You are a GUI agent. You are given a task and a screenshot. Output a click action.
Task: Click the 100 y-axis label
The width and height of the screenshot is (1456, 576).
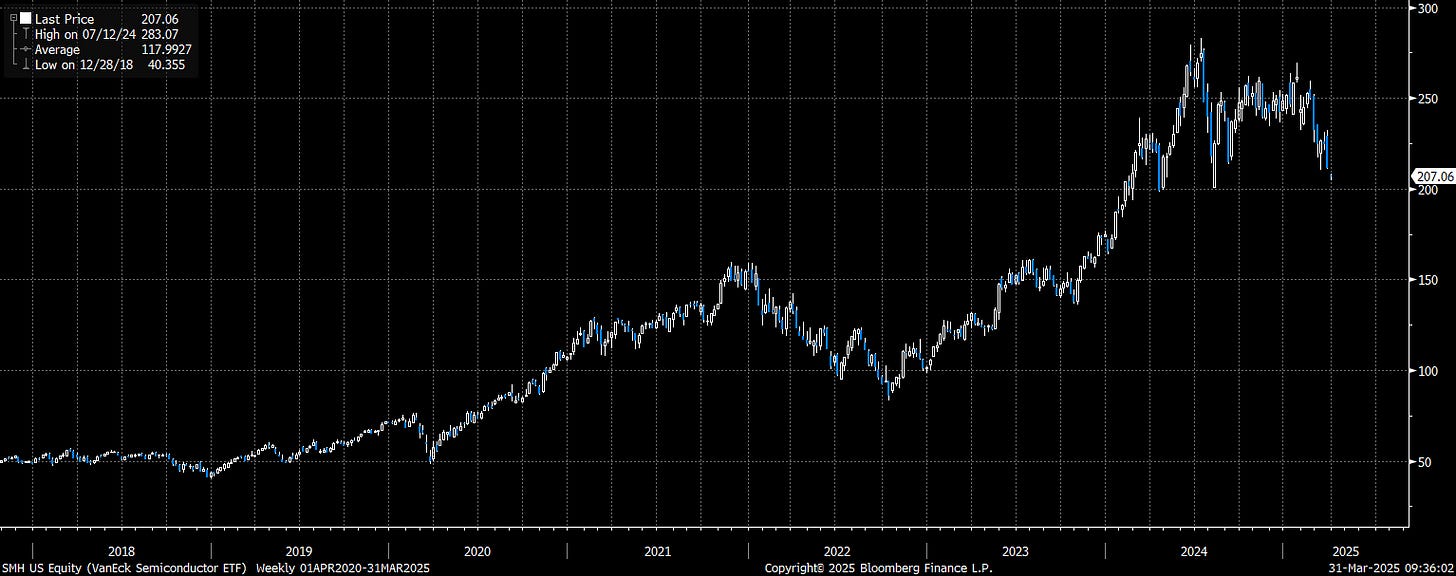[x=1428, y=371]
